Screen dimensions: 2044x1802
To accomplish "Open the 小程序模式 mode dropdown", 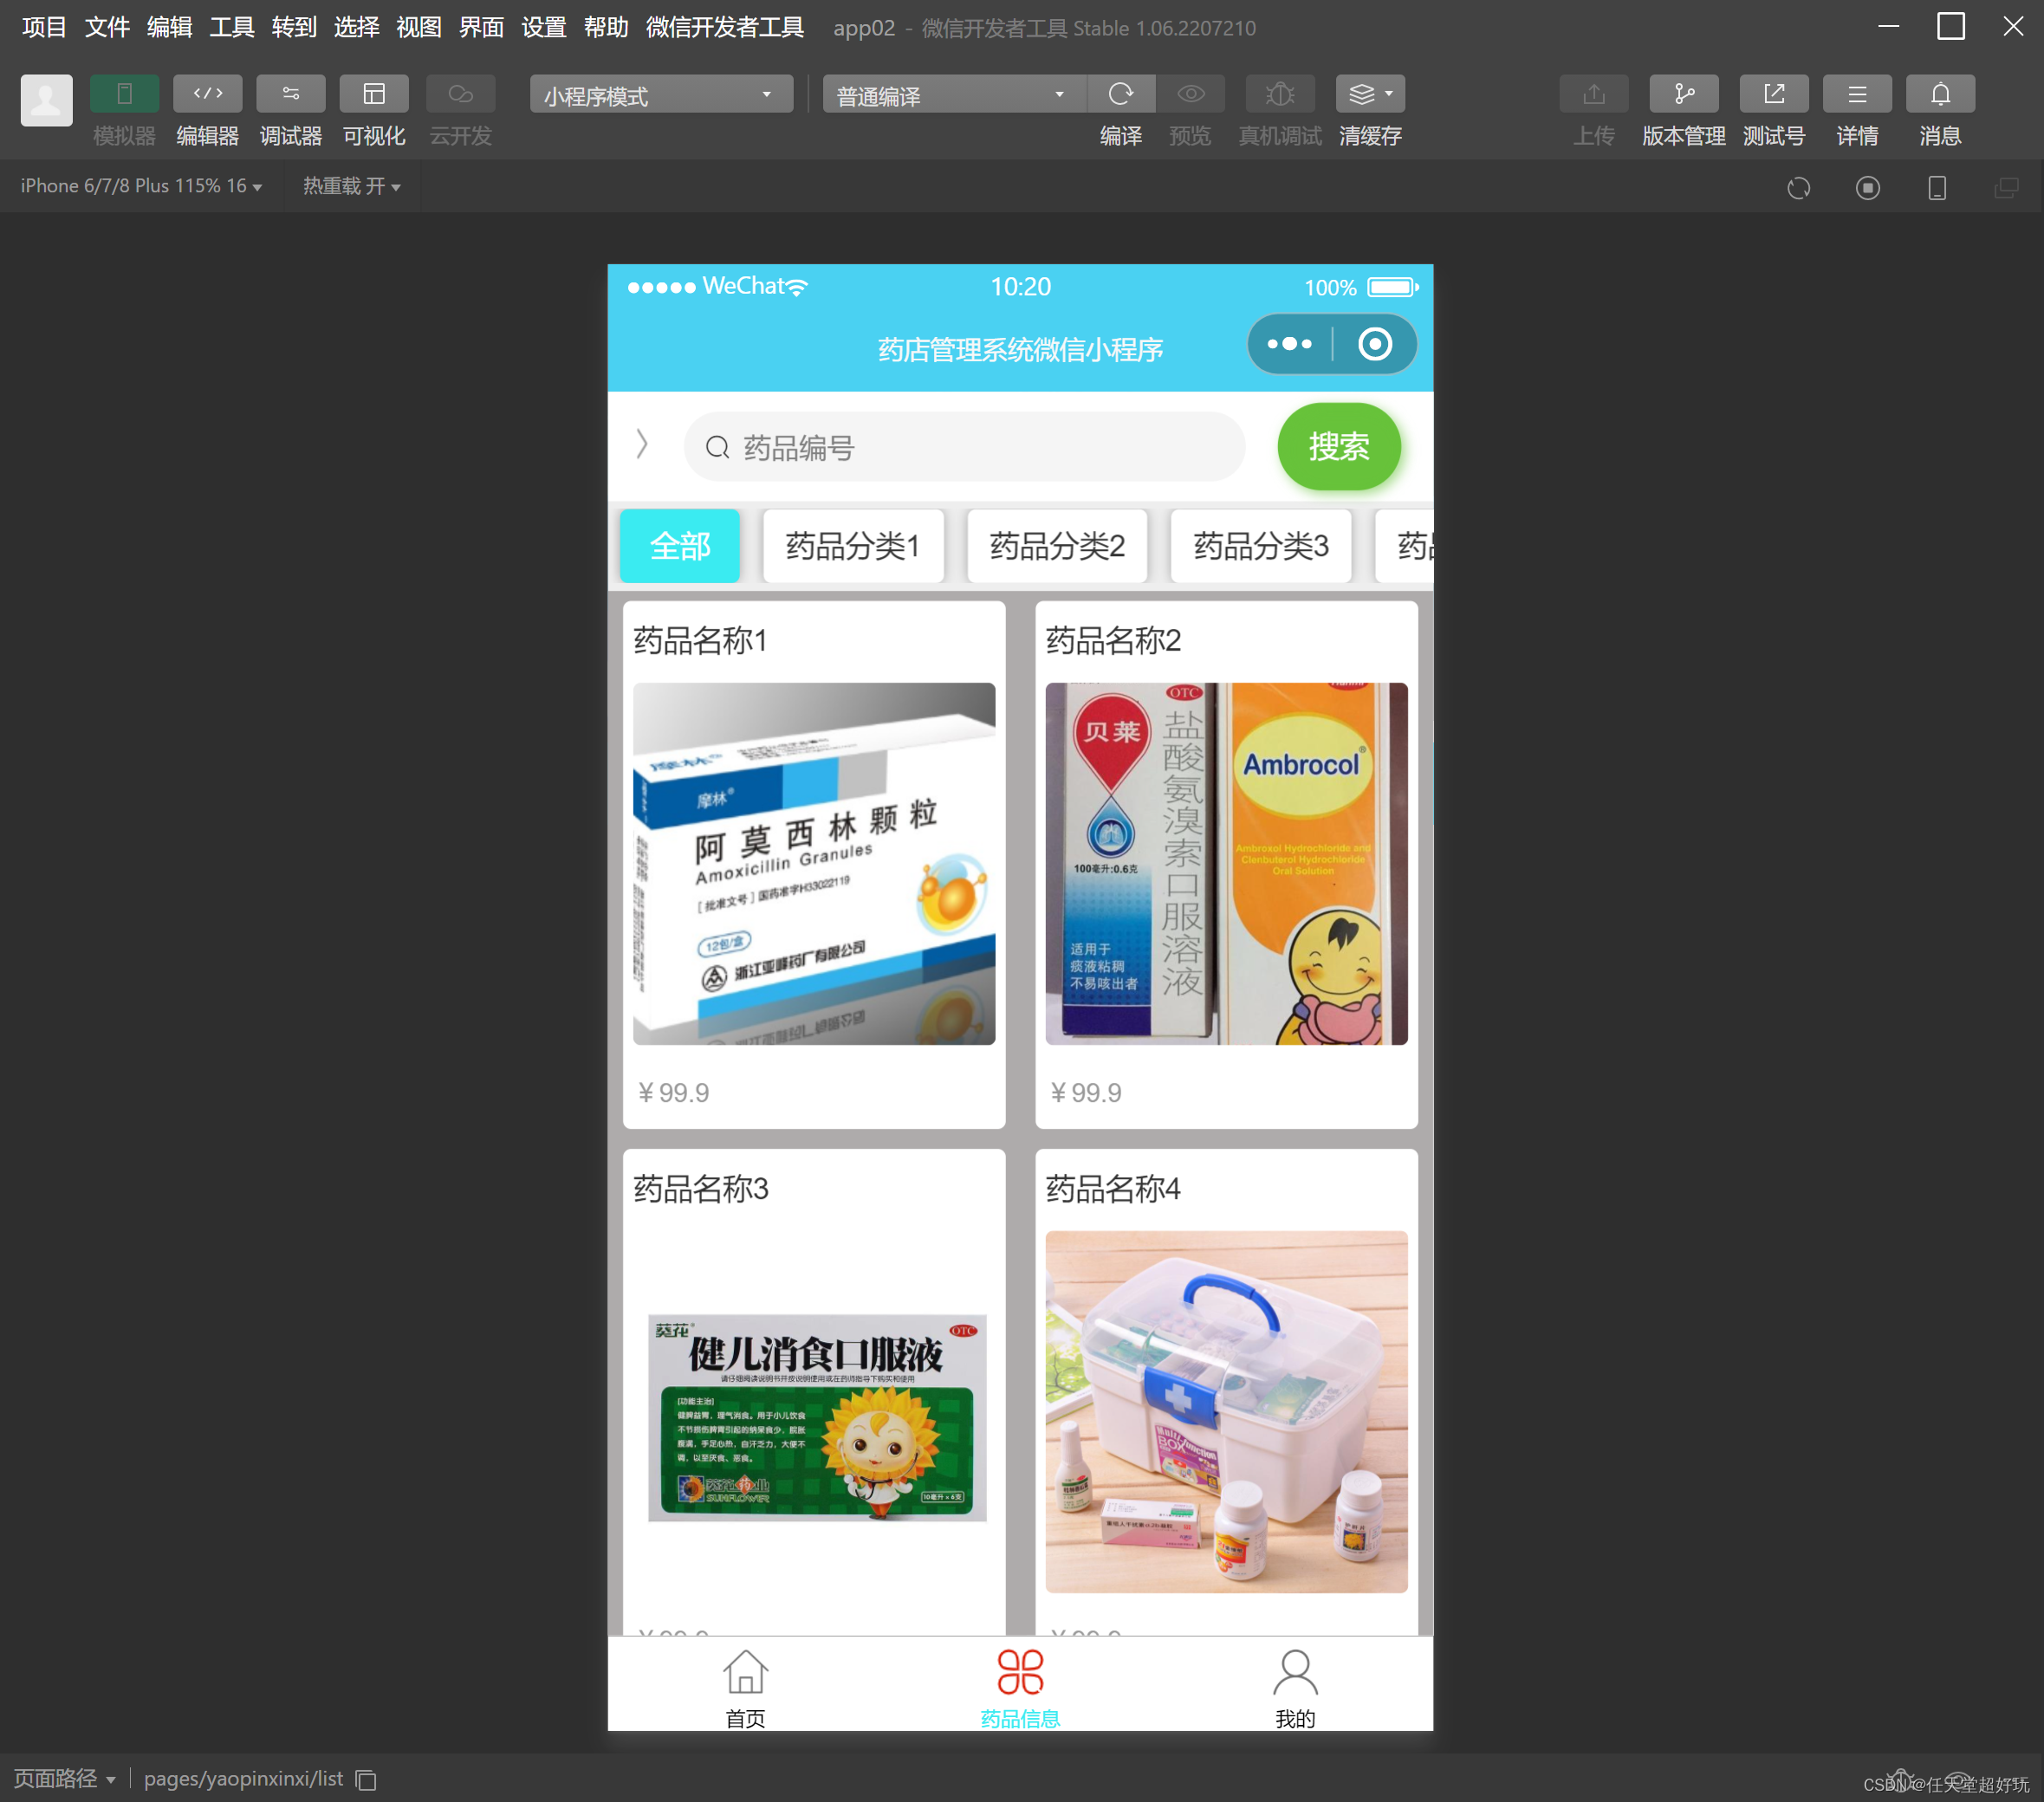I will pos(661,95).
